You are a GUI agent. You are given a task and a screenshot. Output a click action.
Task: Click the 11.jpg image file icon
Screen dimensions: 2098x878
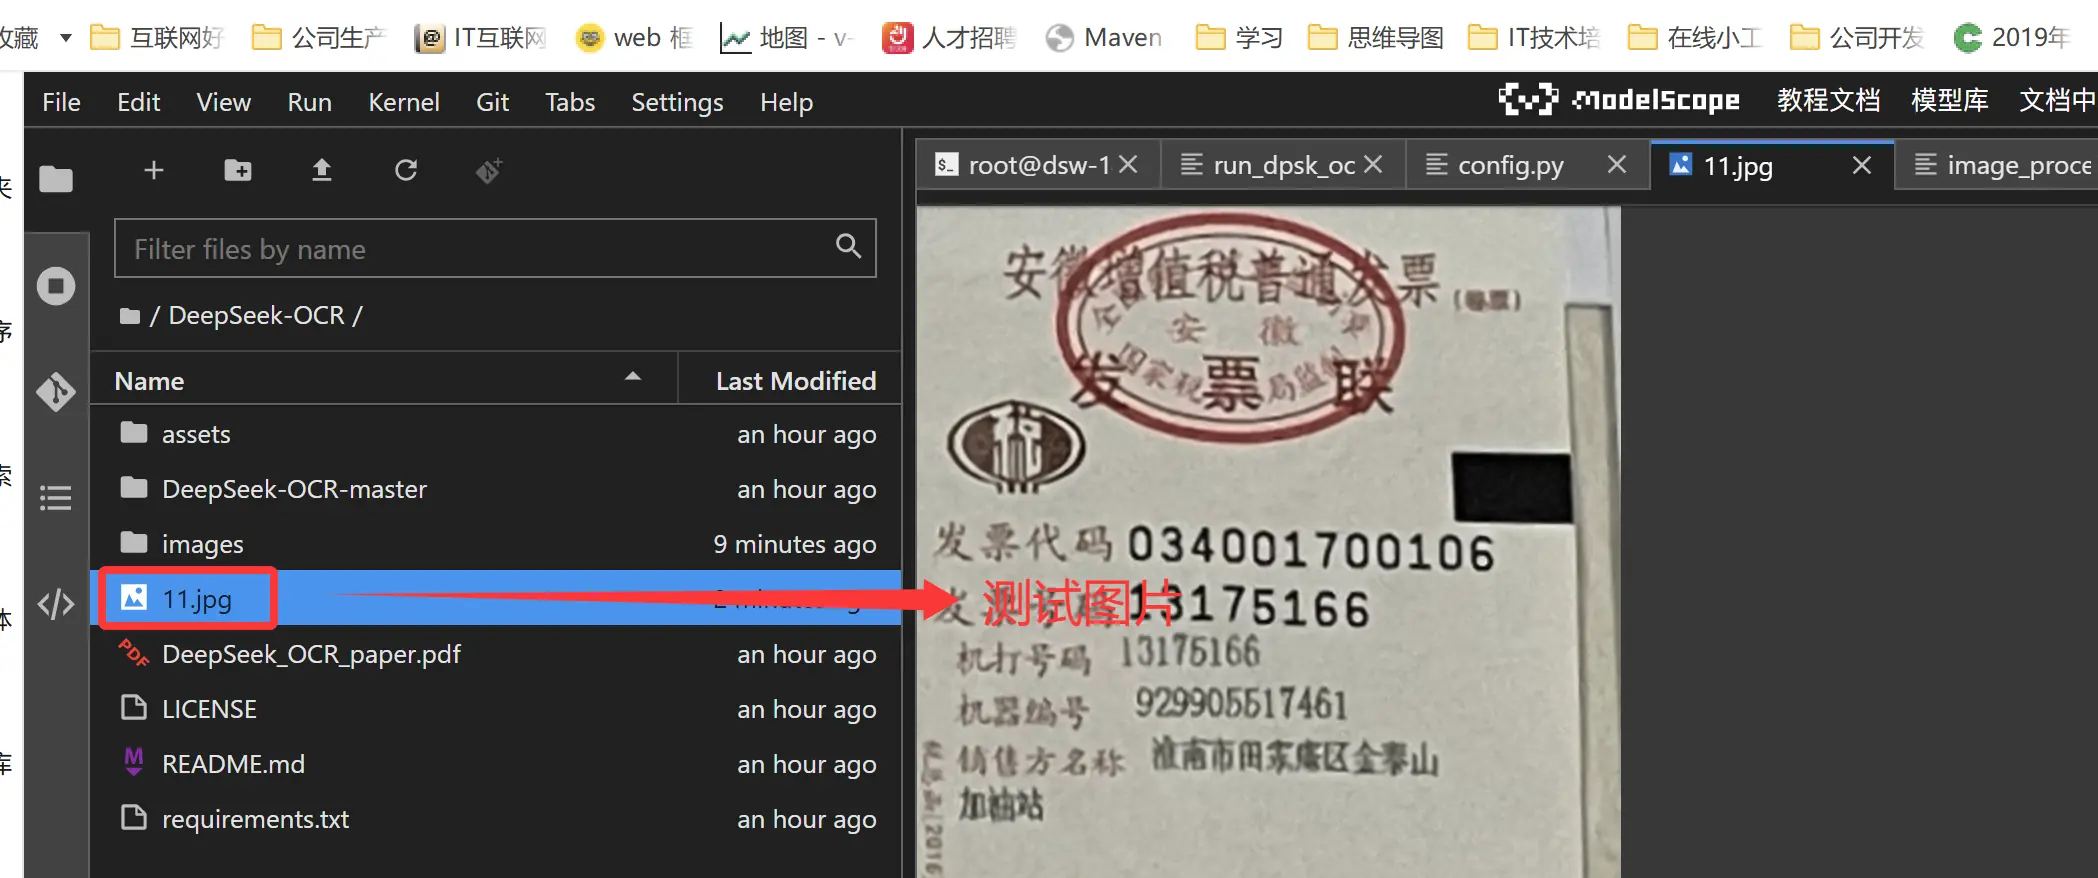pos(134,598)
